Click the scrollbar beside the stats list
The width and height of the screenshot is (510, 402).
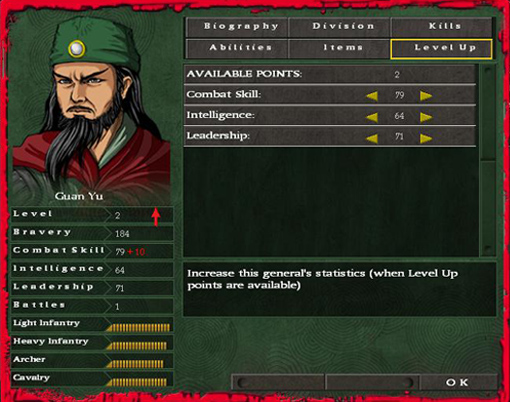point(488,161)
